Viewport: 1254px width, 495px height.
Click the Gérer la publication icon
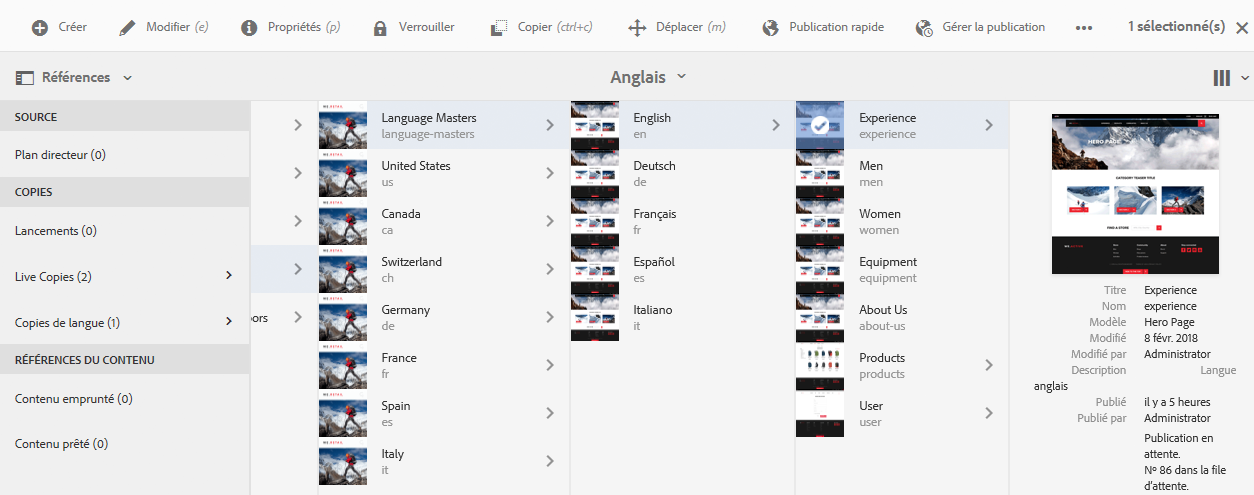click(x=924, y=28)
